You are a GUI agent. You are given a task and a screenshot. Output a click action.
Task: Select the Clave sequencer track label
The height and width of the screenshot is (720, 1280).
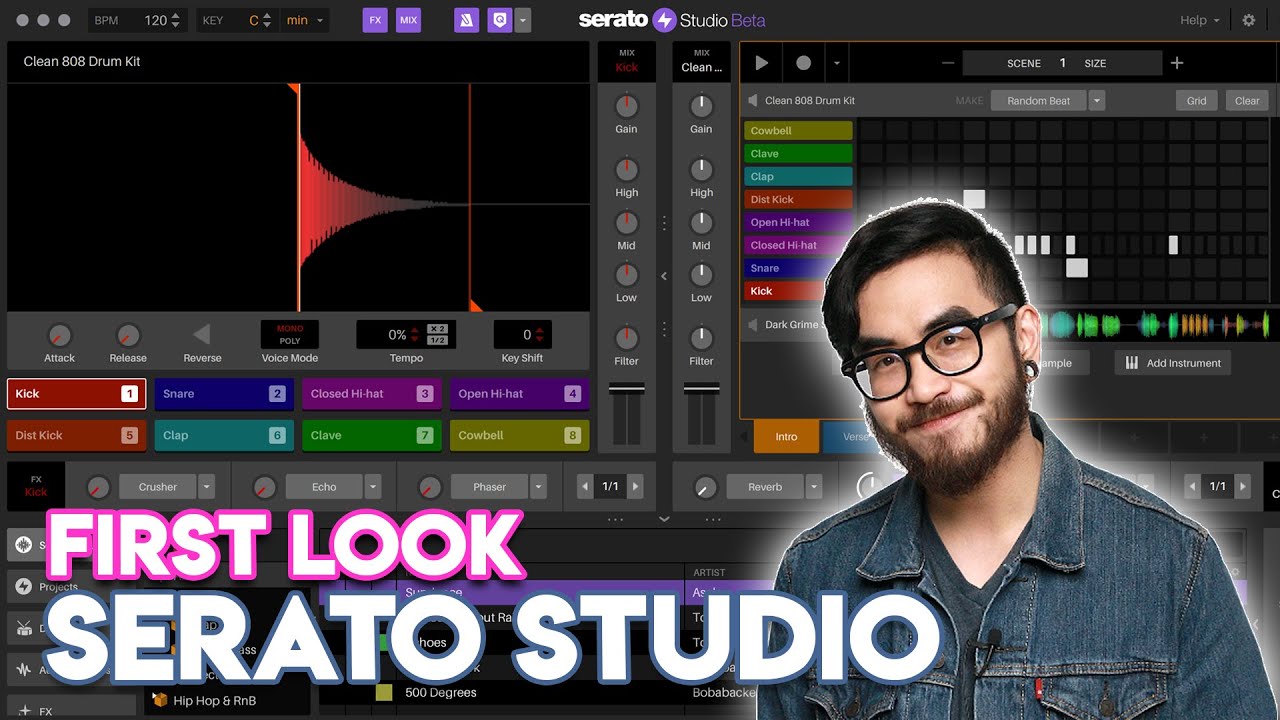pos(798,153)
